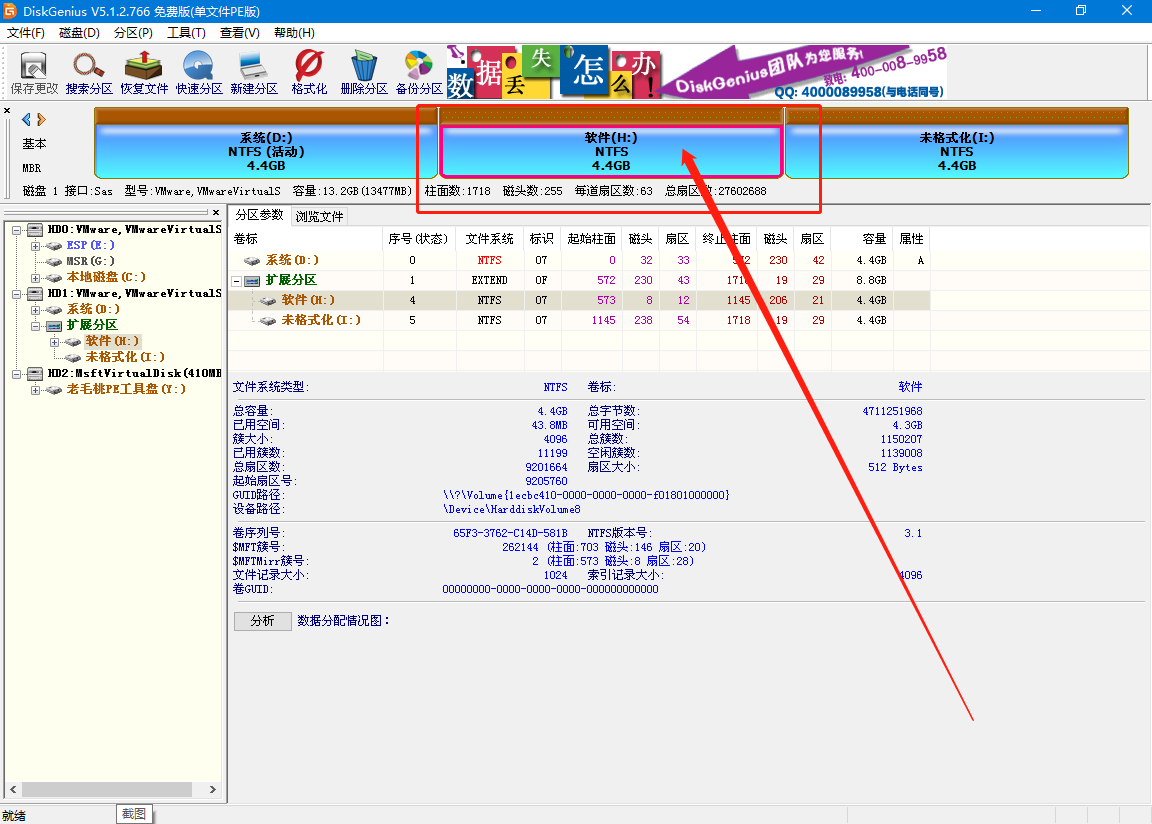Switch to the 浏览文件 tab
The image size is (1152, 824).
coord(320,217)
